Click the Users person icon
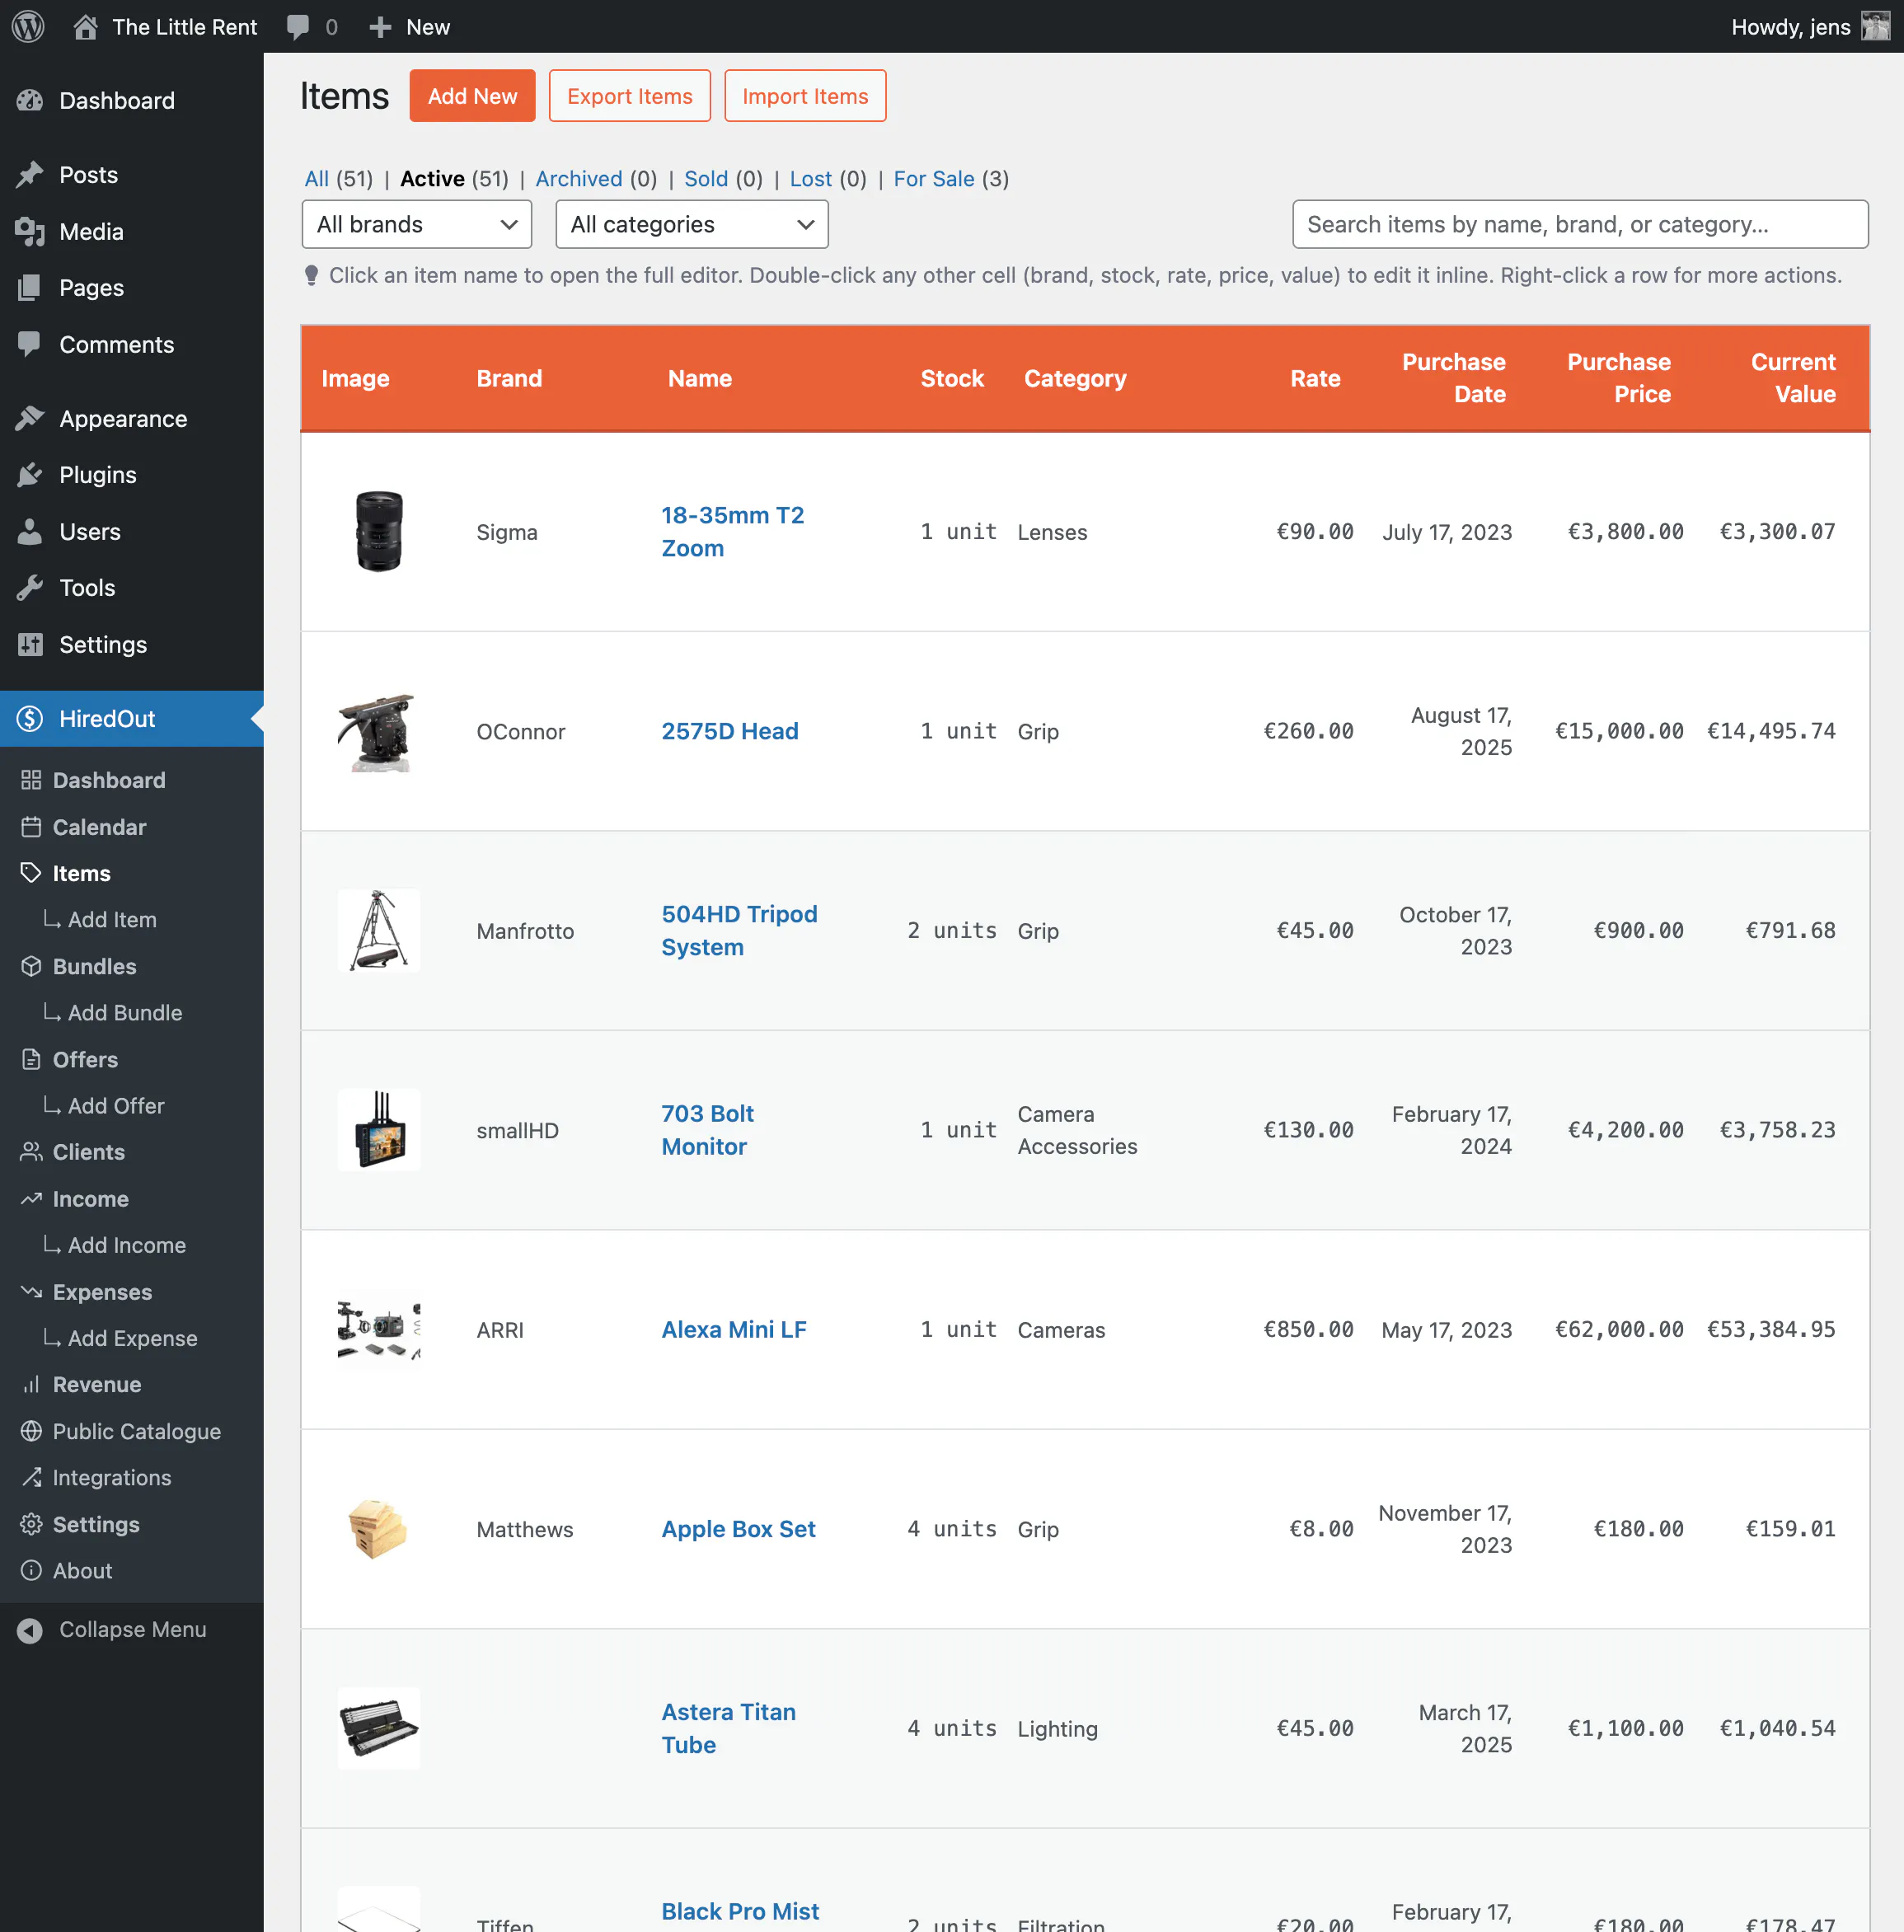Image resolution: width=1904 pixels, height=1932 pixels. (x=30, y=531)
